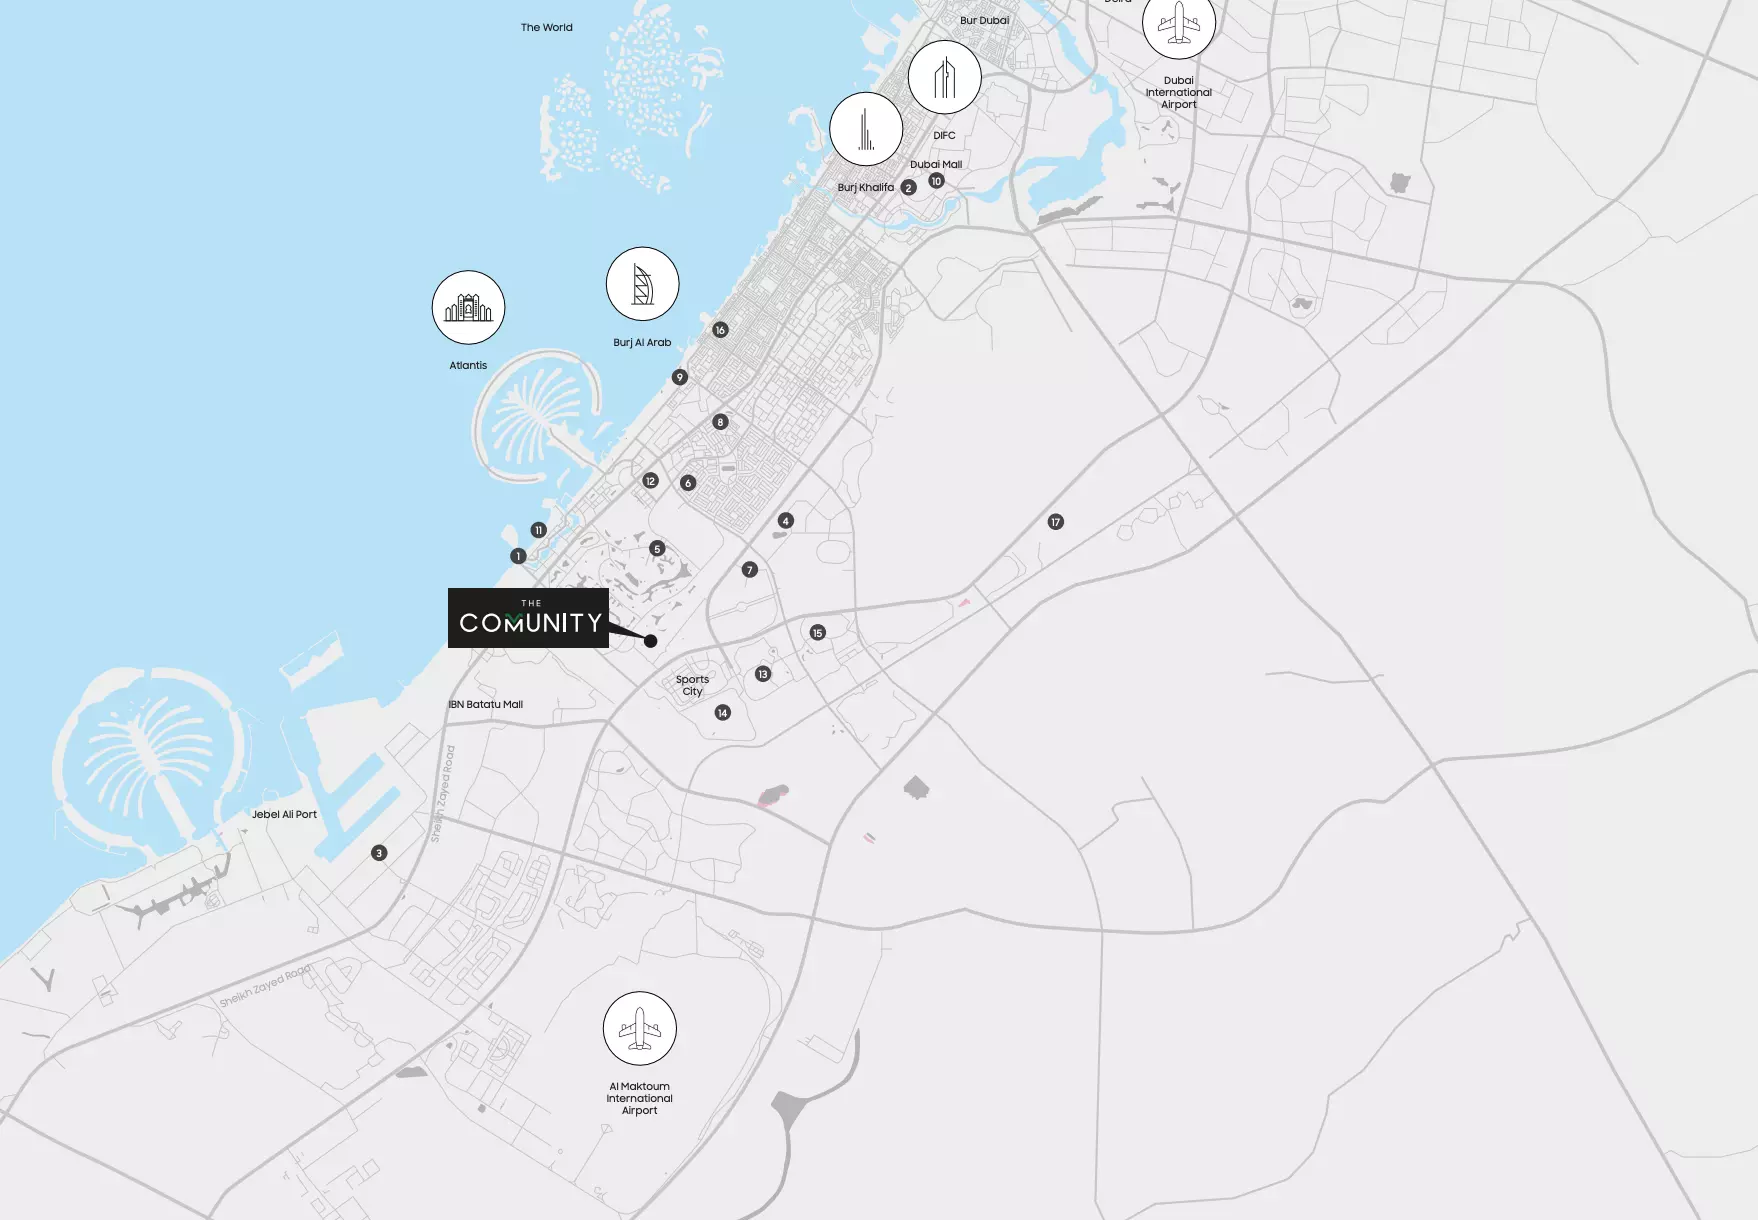Click the Al Maktoum International Airport icon

coord(640,1028)
